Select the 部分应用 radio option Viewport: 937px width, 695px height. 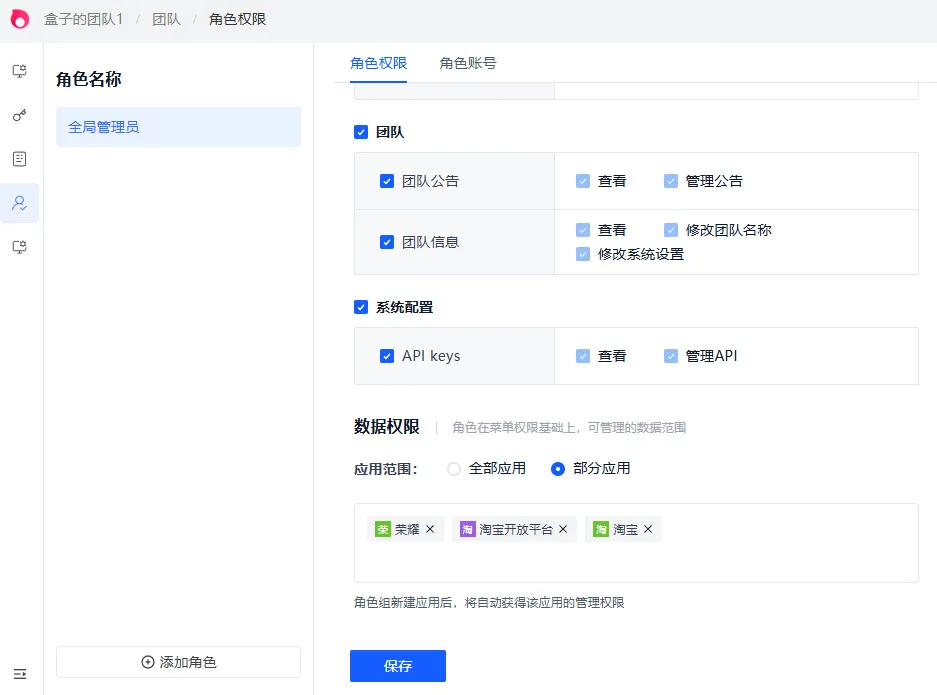[x=558, y=468]
